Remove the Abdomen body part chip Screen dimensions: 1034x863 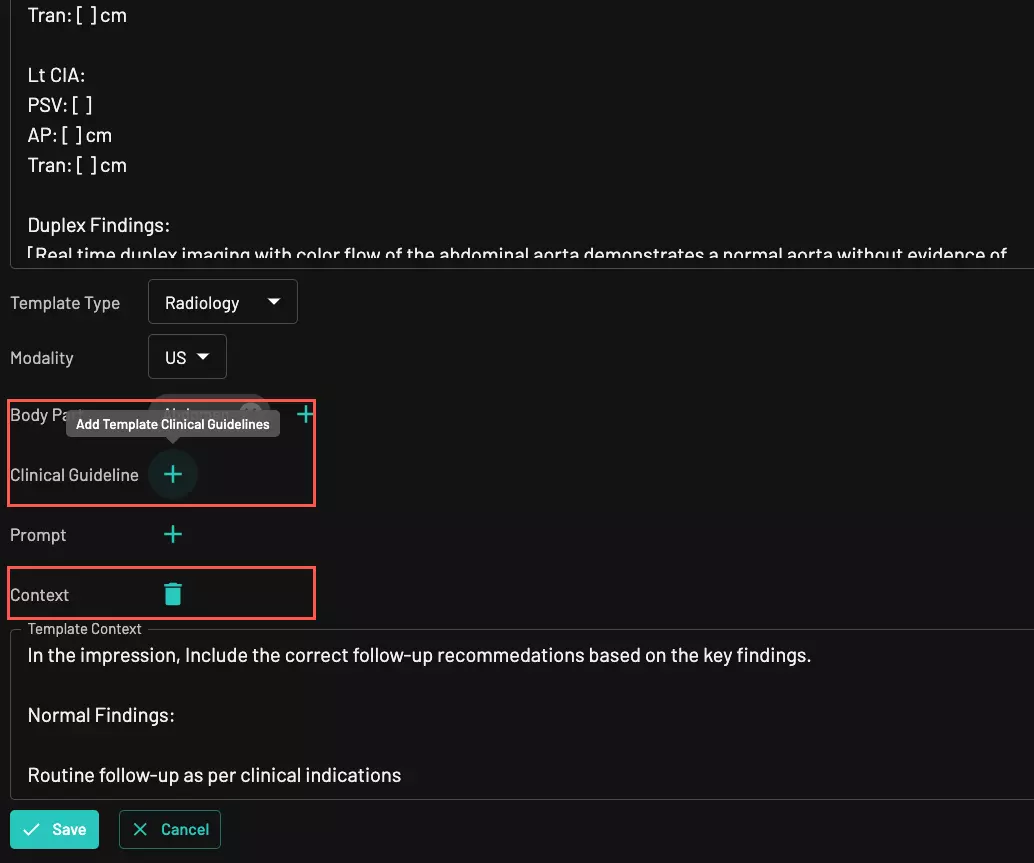pyautogui.click(x=250, y=409)
